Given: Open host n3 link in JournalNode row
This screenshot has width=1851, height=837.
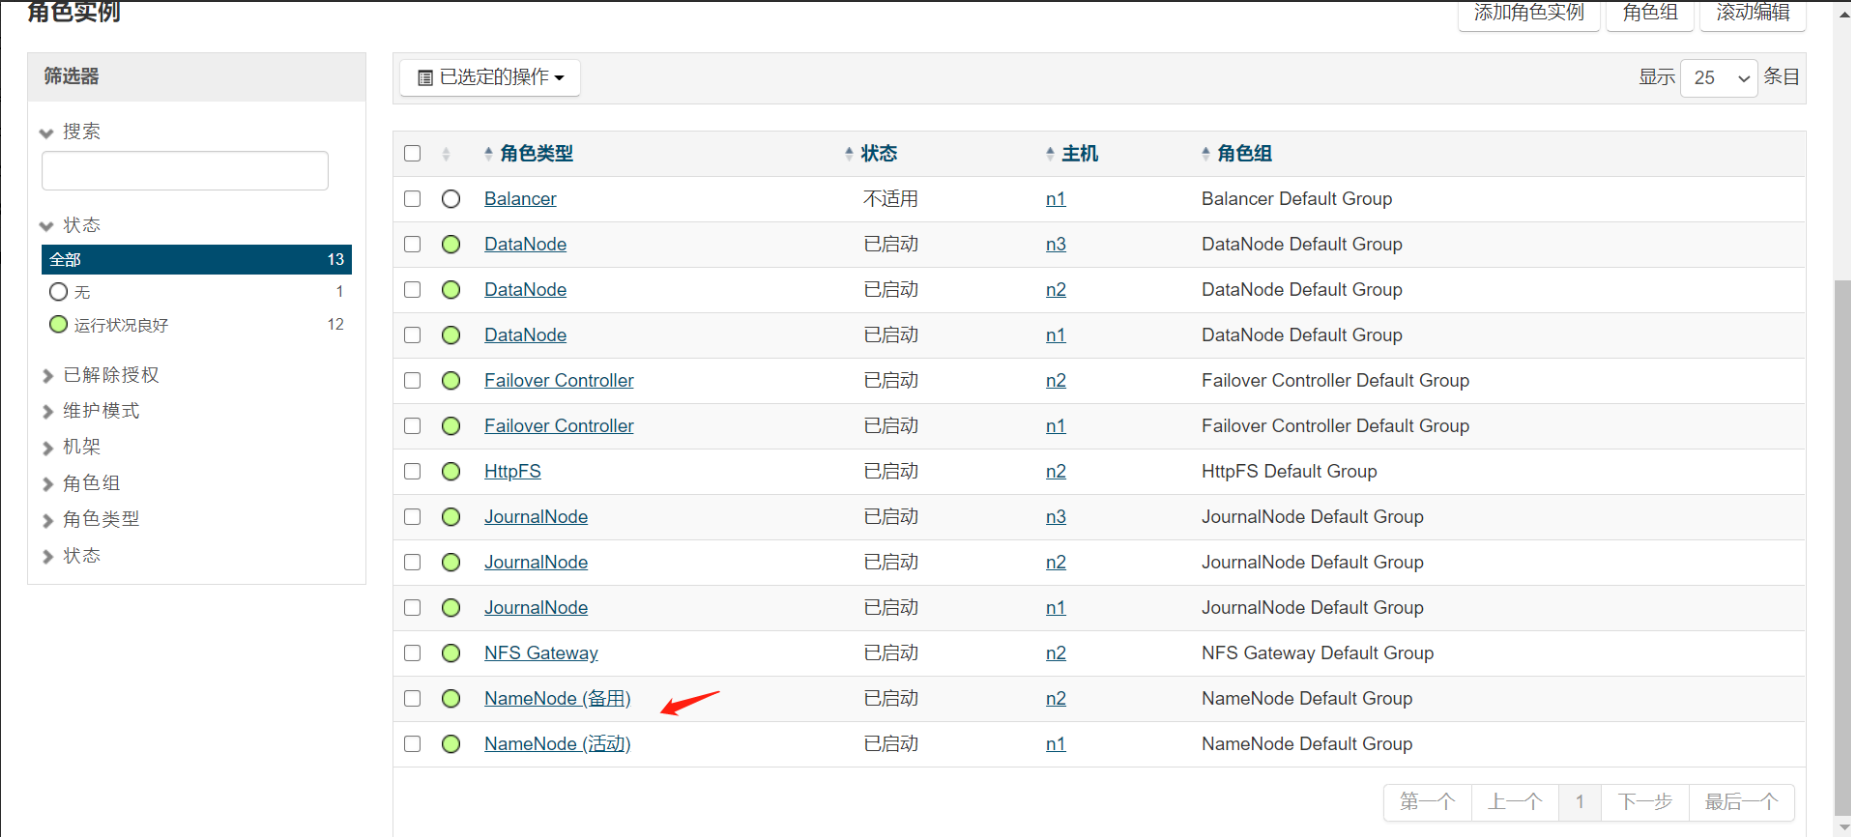Looking at the screenshot, I should [1056, 517].
